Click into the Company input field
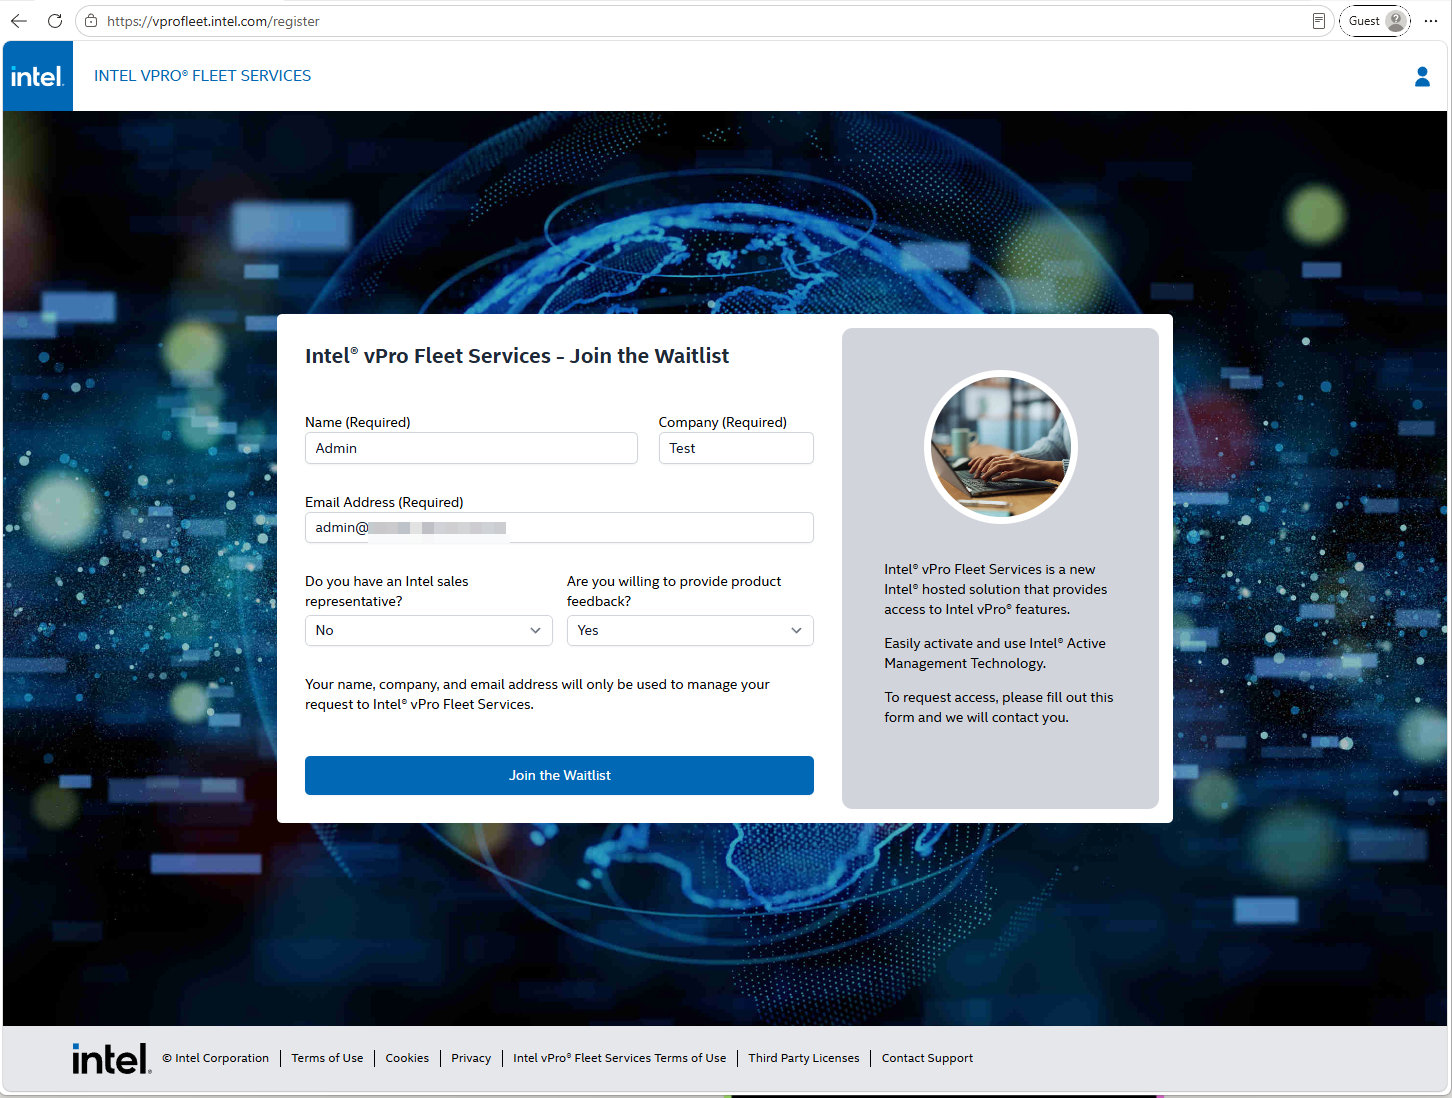This screenshot has width=1452, height=1098. [x=736, y=448]
